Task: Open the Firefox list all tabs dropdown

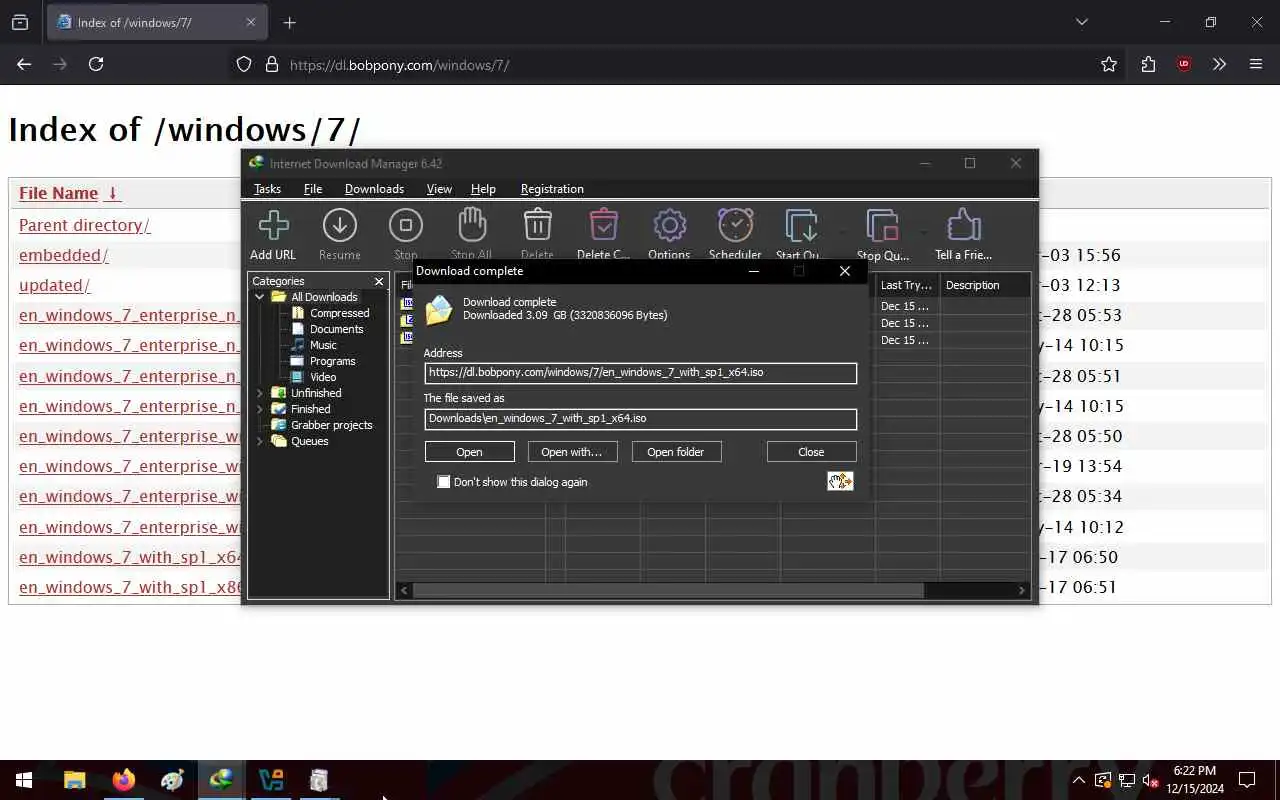Action: 1081,22
